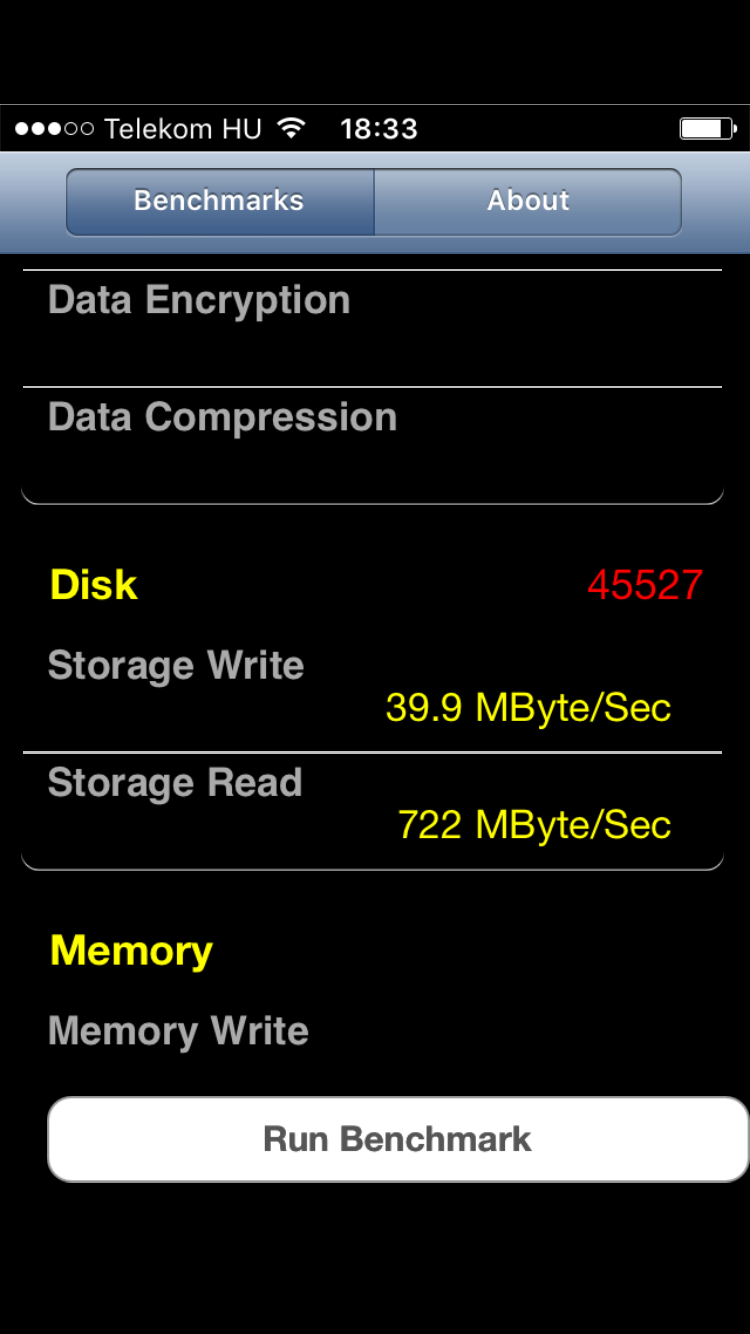Select the Storage Read row label
The width and height of the screenshot is (750, 1334).
(175, 783)
